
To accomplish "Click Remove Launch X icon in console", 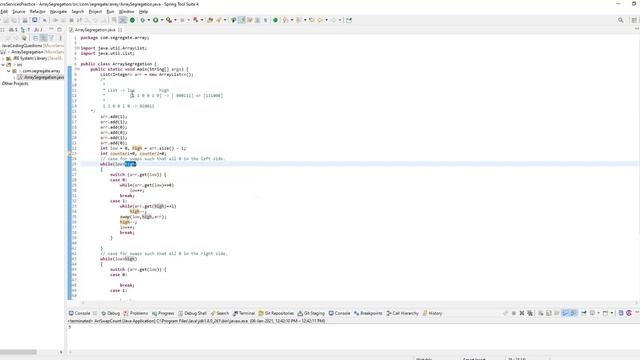I will 522,313.
